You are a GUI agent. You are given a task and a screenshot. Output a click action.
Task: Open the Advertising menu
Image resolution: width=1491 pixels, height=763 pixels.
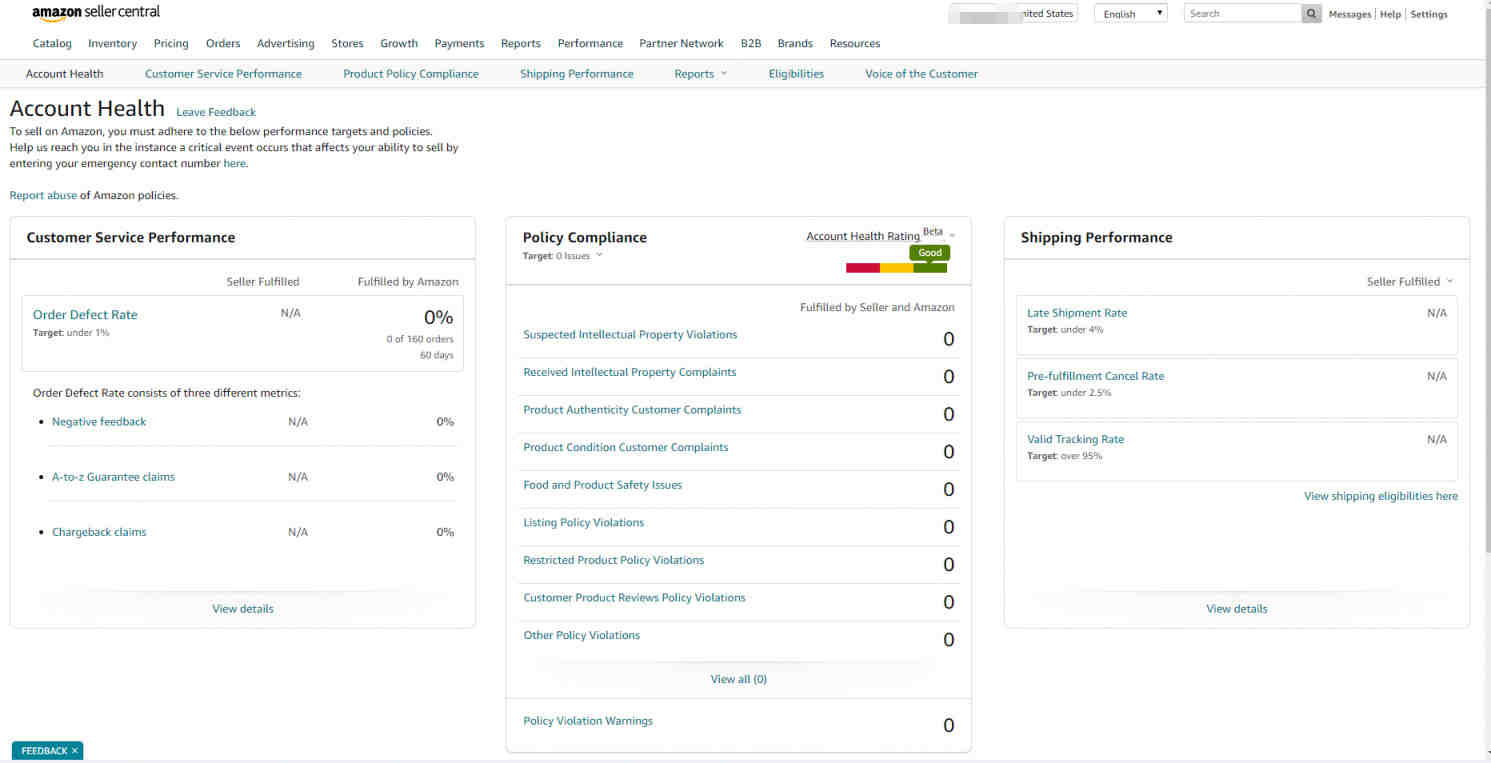pyautogui.click(x=285, y=44)
